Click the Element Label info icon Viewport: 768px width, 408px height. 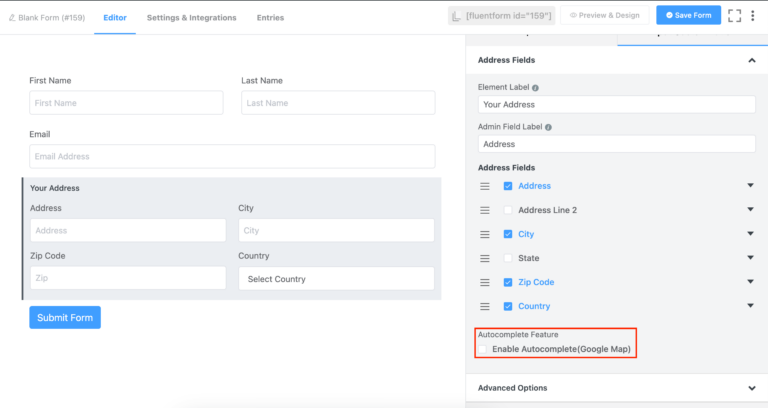pyautogui.click(x=536, y=88)
